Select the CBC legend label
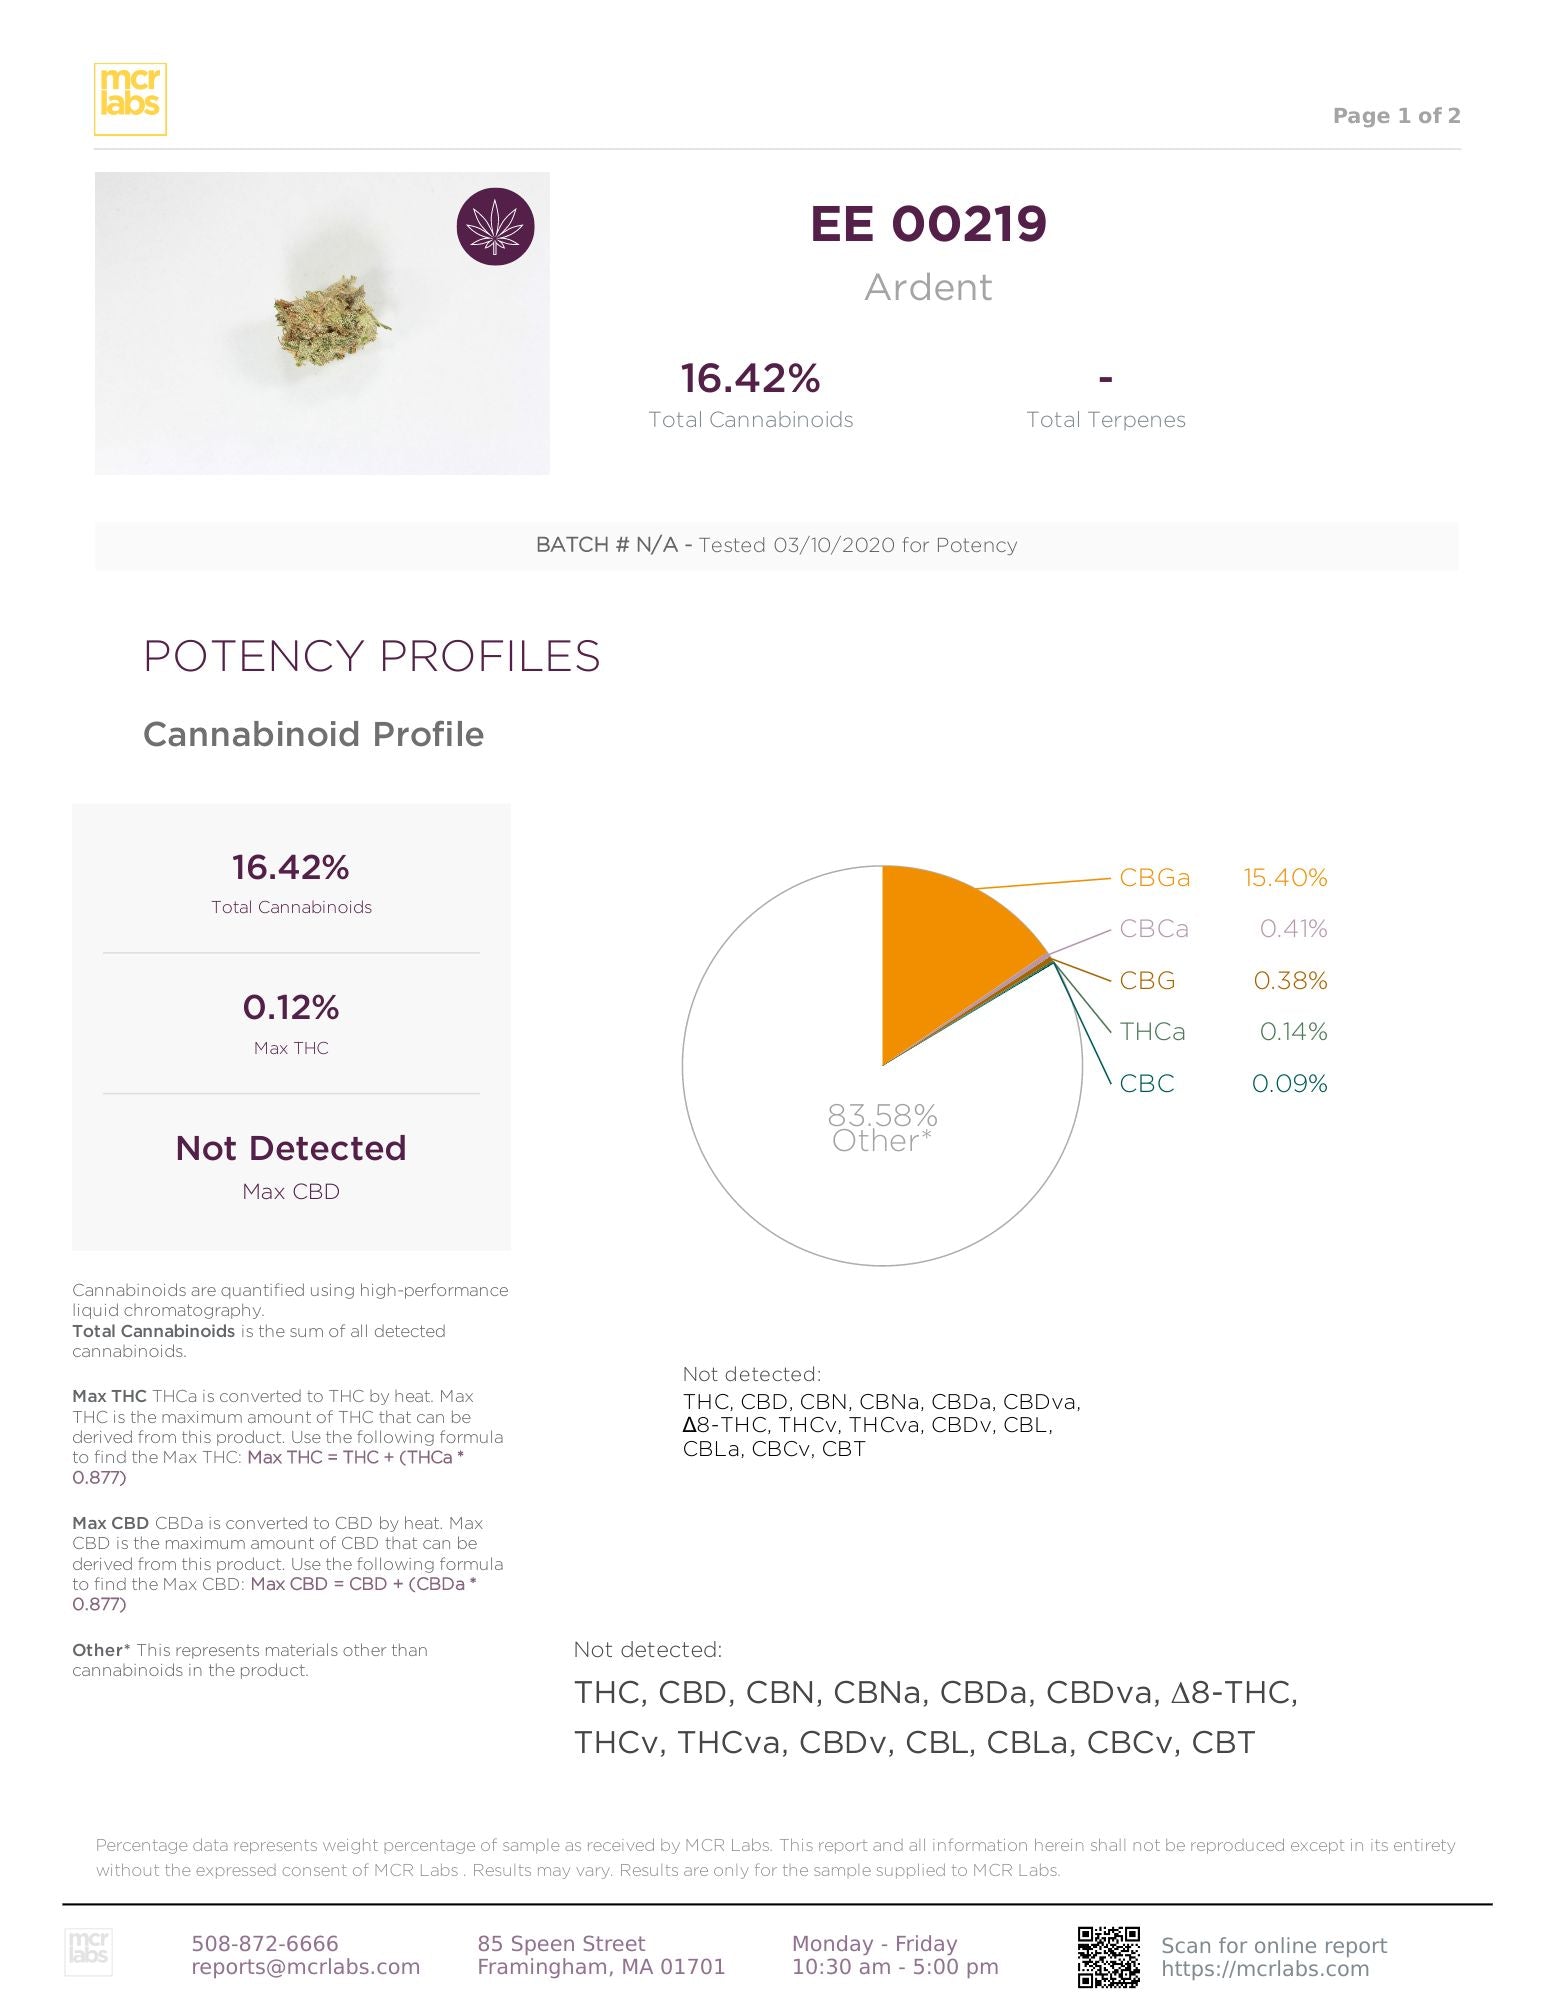Image resolution: width=1553 pixels, height=2012 pixels. [1146, 1084]
